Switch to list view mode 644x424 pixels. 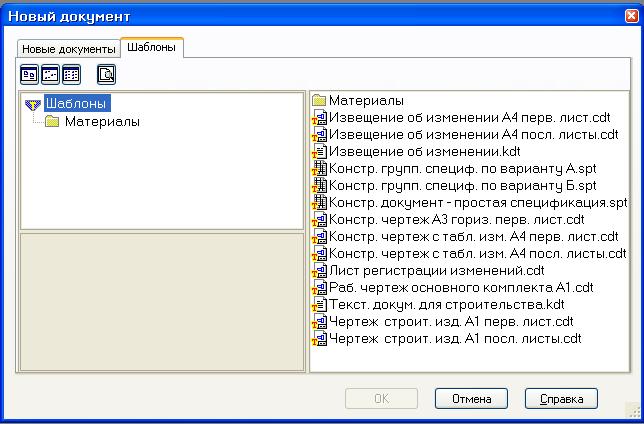pyautogui.click(x=71, y=75)
